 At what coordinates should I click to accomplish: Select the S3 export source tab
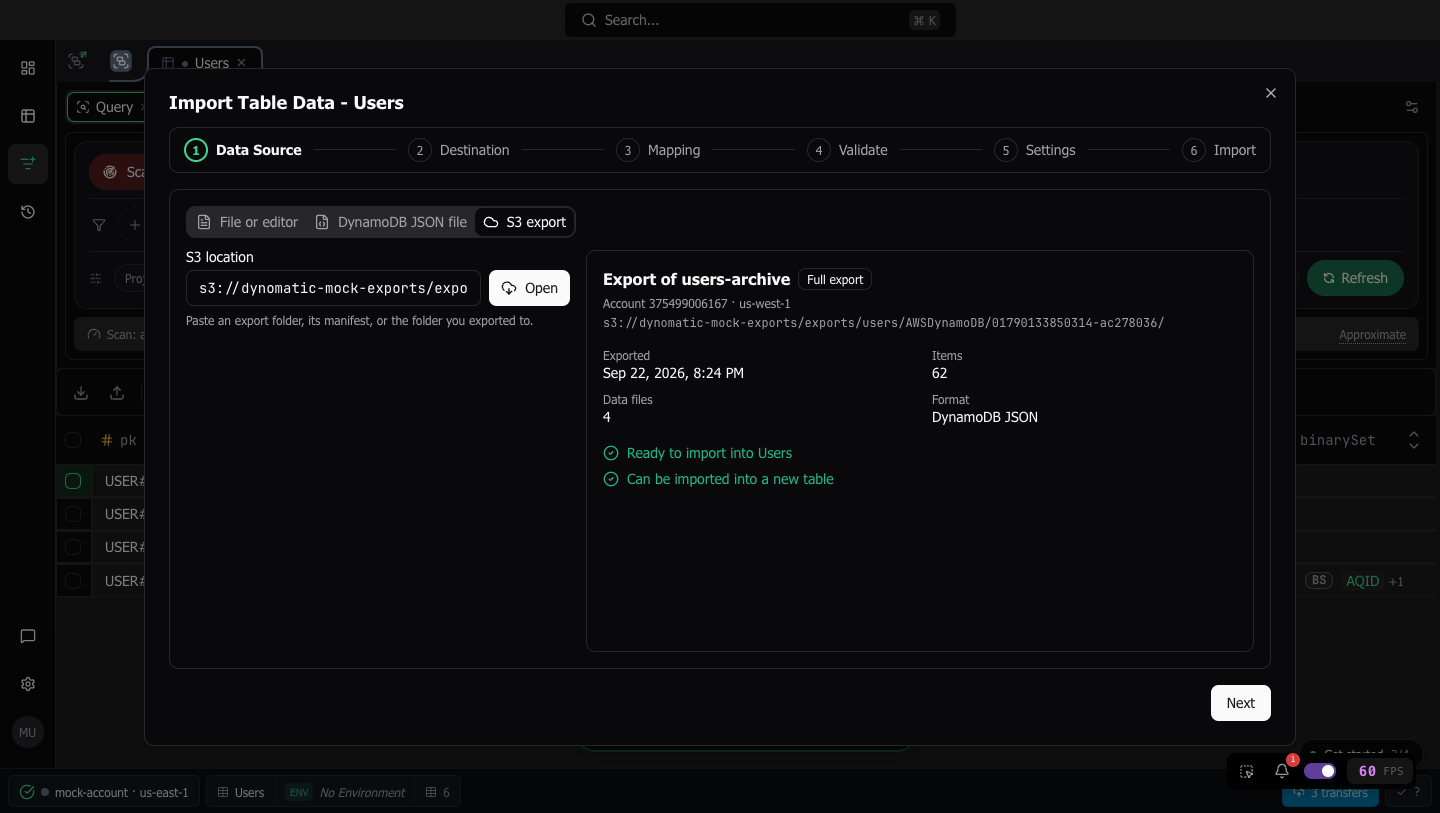coord(525,222)
